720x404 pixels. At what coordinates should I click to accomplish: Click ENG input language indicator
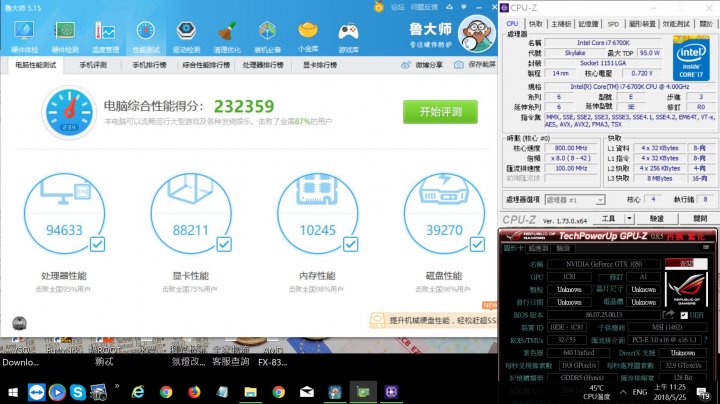640,392
